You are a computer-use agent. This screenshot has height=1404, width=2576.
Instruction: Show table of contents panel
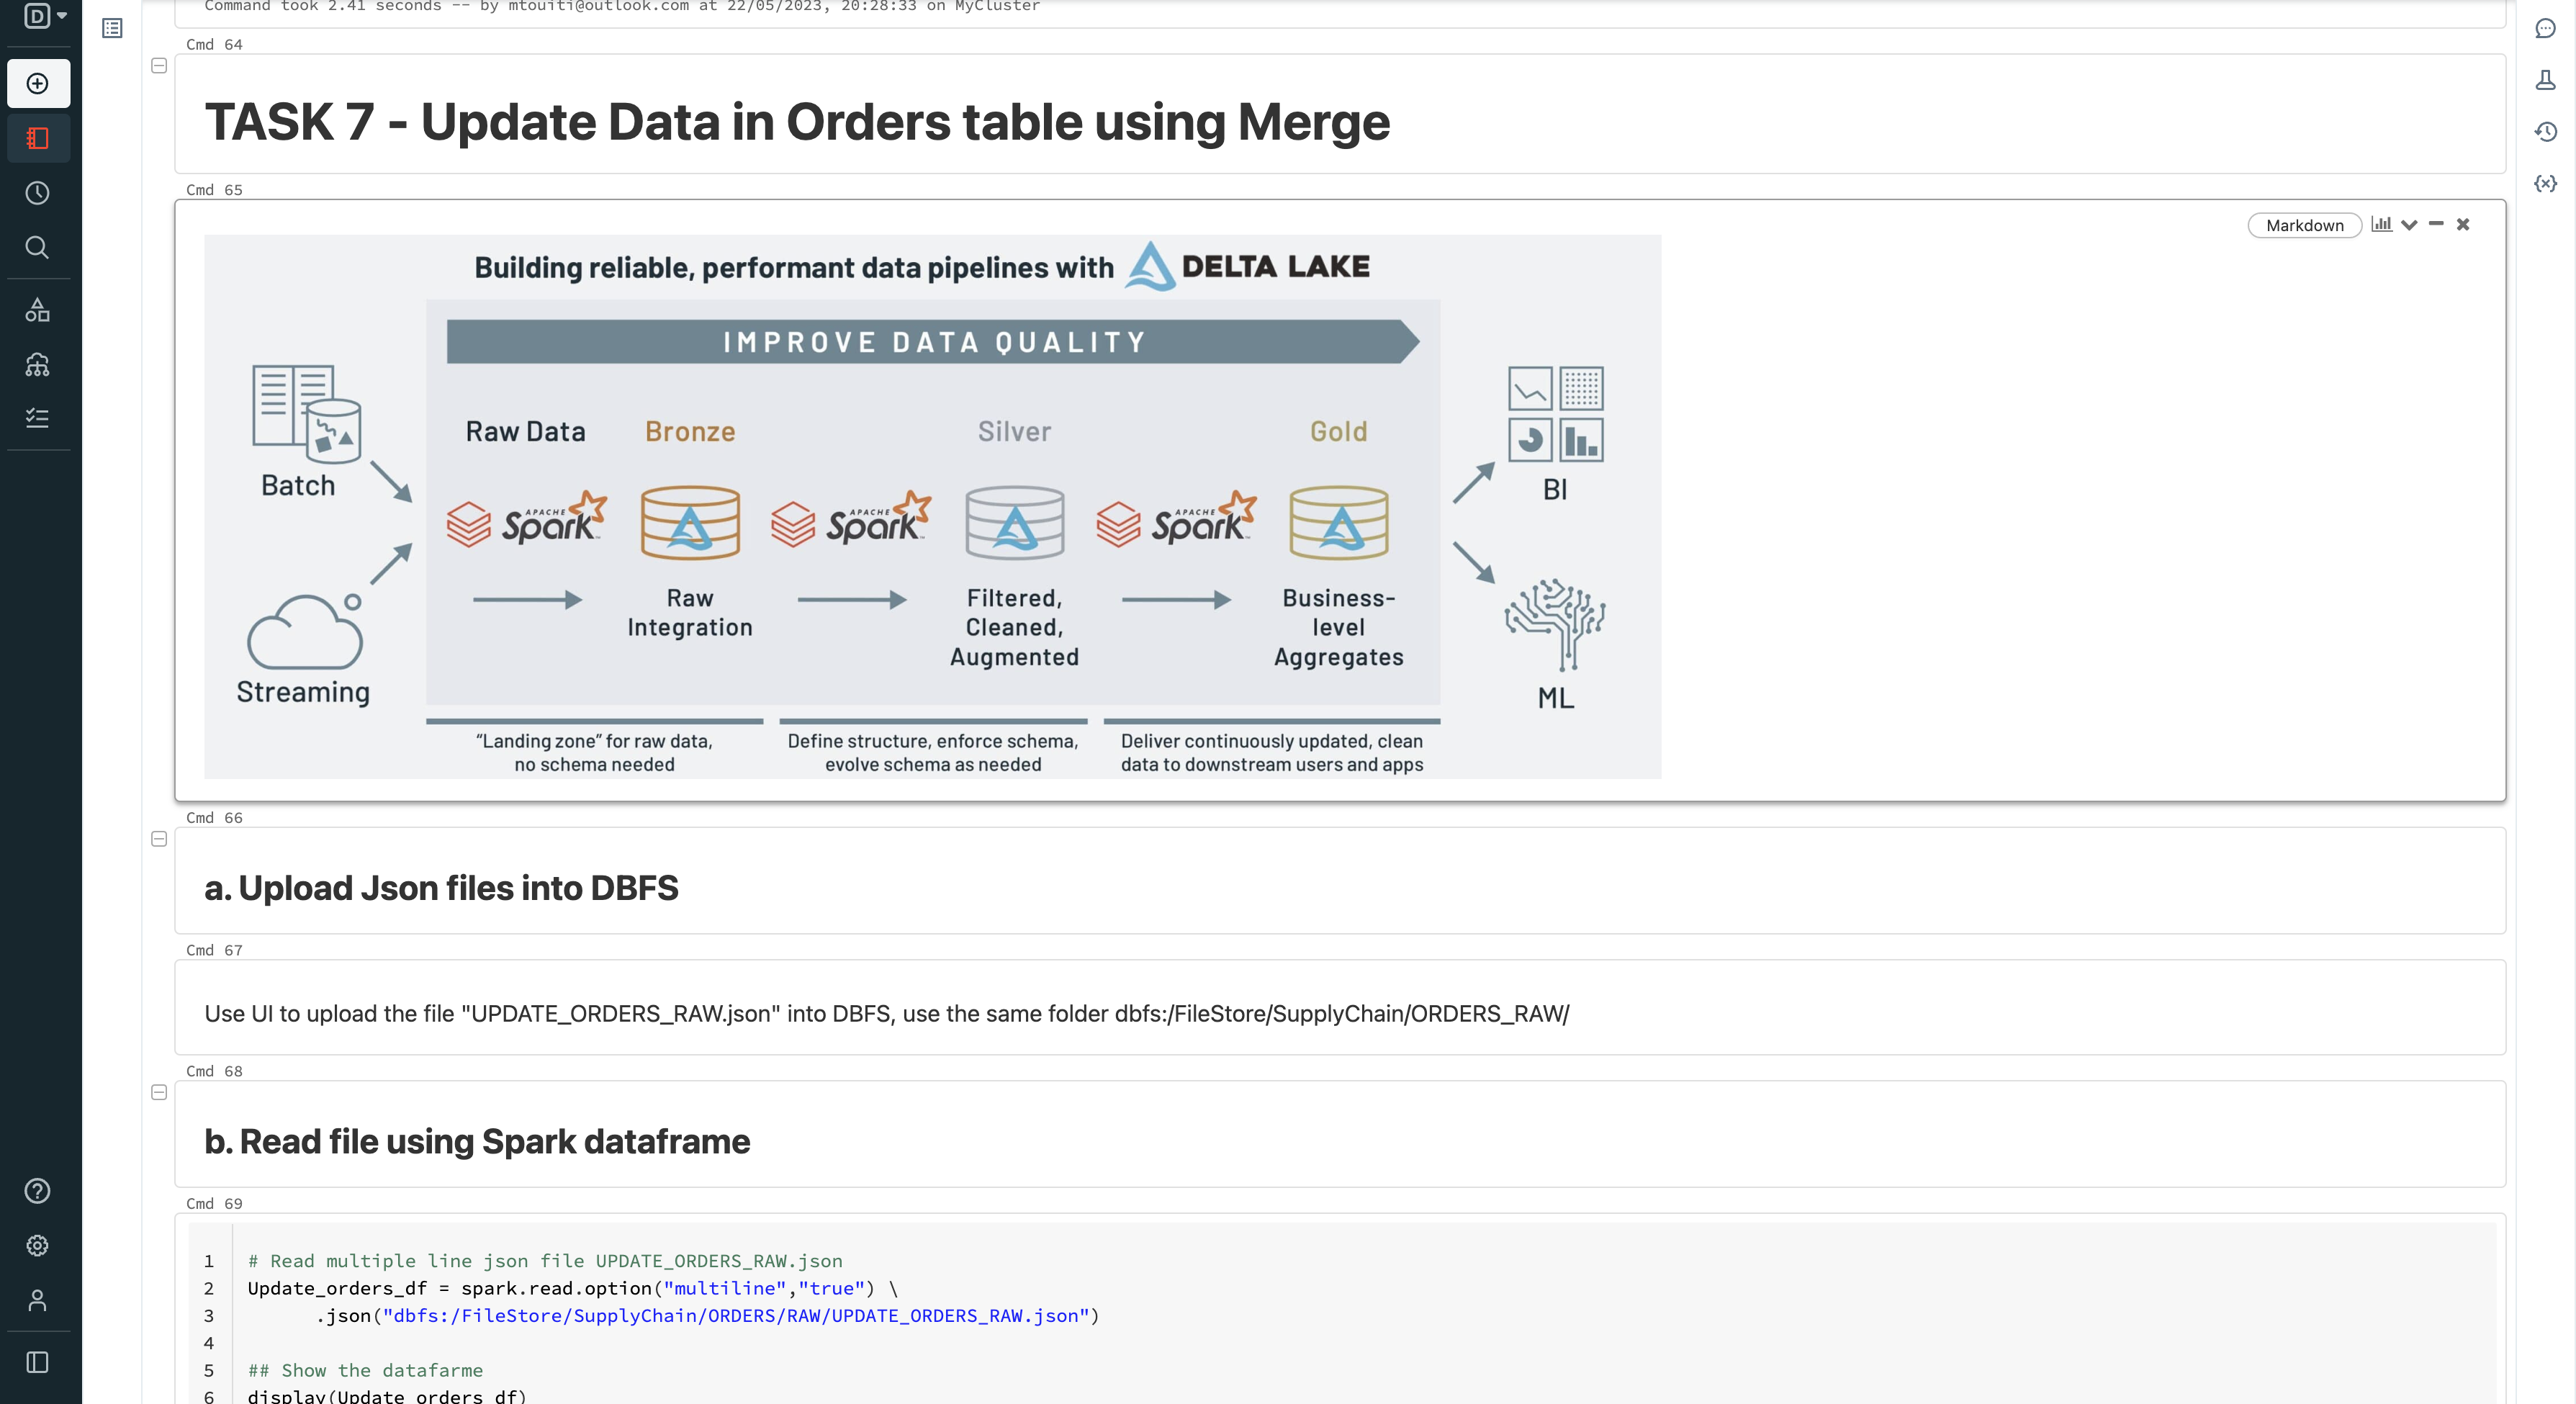(x=112, y=28)
